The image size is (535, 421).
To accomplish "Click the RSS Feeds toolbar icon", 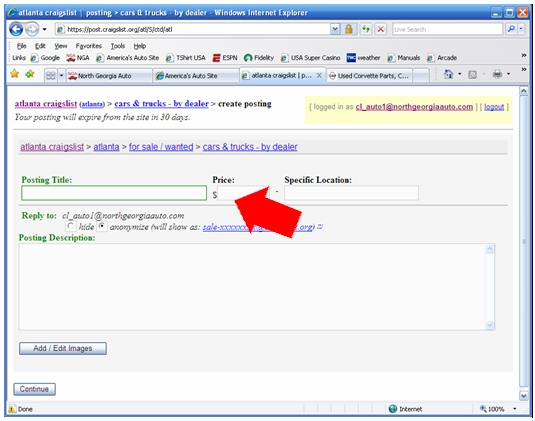I will [x=473, y=74].
